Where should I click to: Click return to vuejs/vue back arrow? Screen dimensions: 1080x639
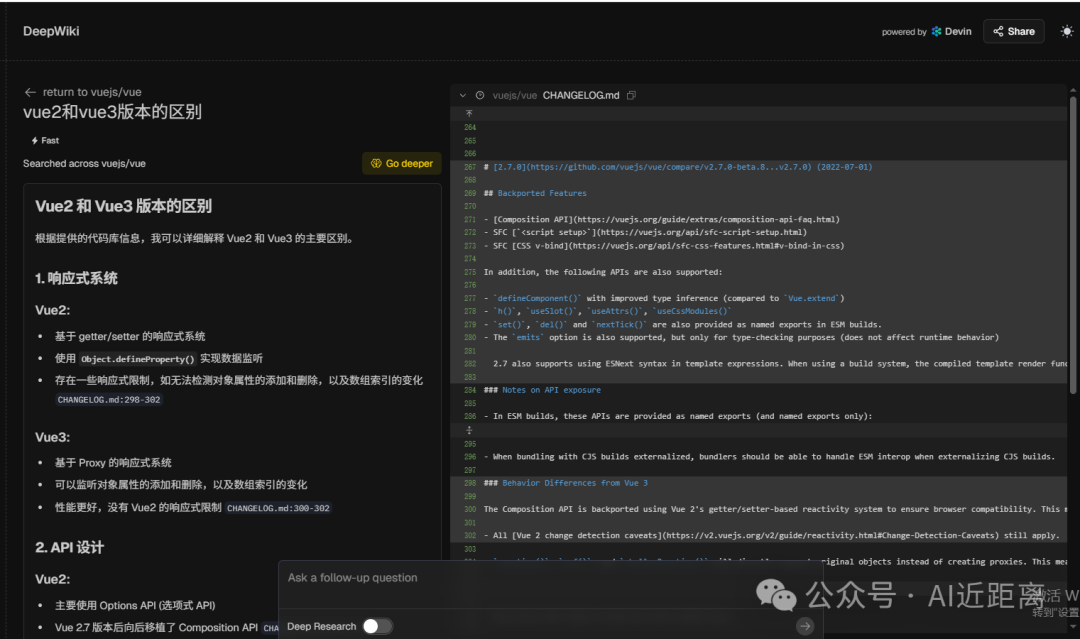[x=30, y=92]
